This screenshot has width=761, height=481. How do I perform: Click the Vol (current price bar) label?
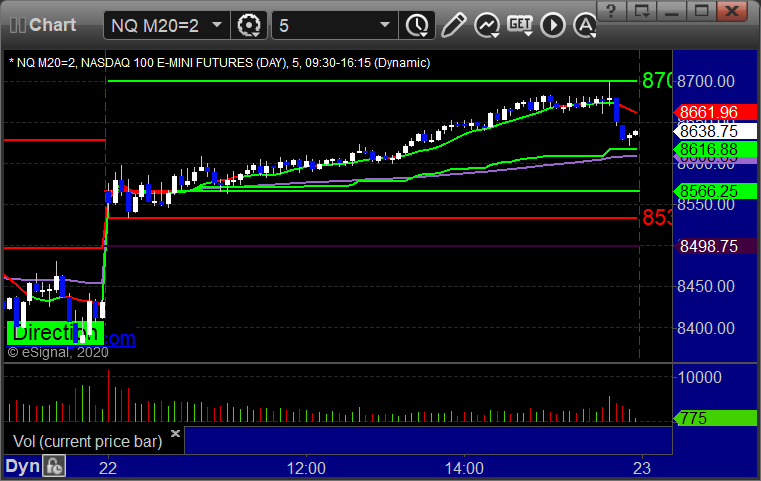point(87,441)
